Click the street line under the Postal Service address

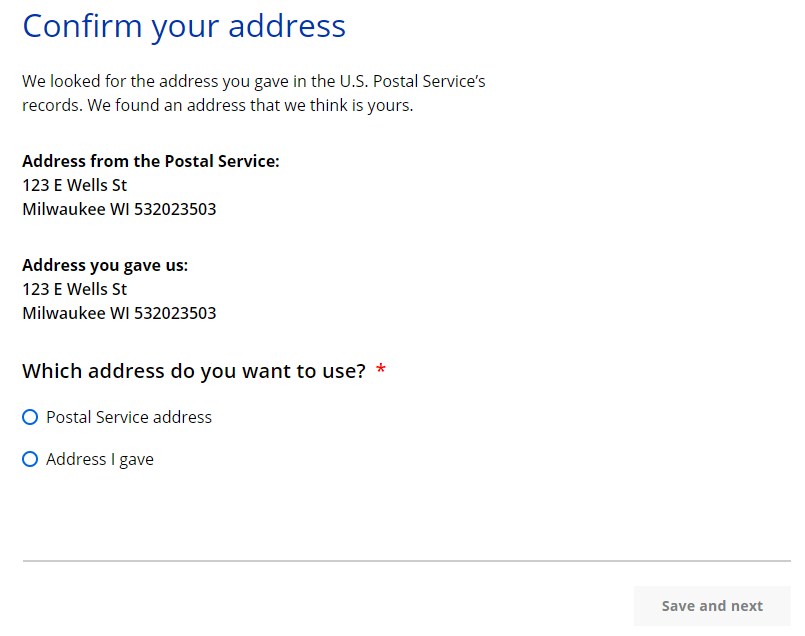point(74,185)
